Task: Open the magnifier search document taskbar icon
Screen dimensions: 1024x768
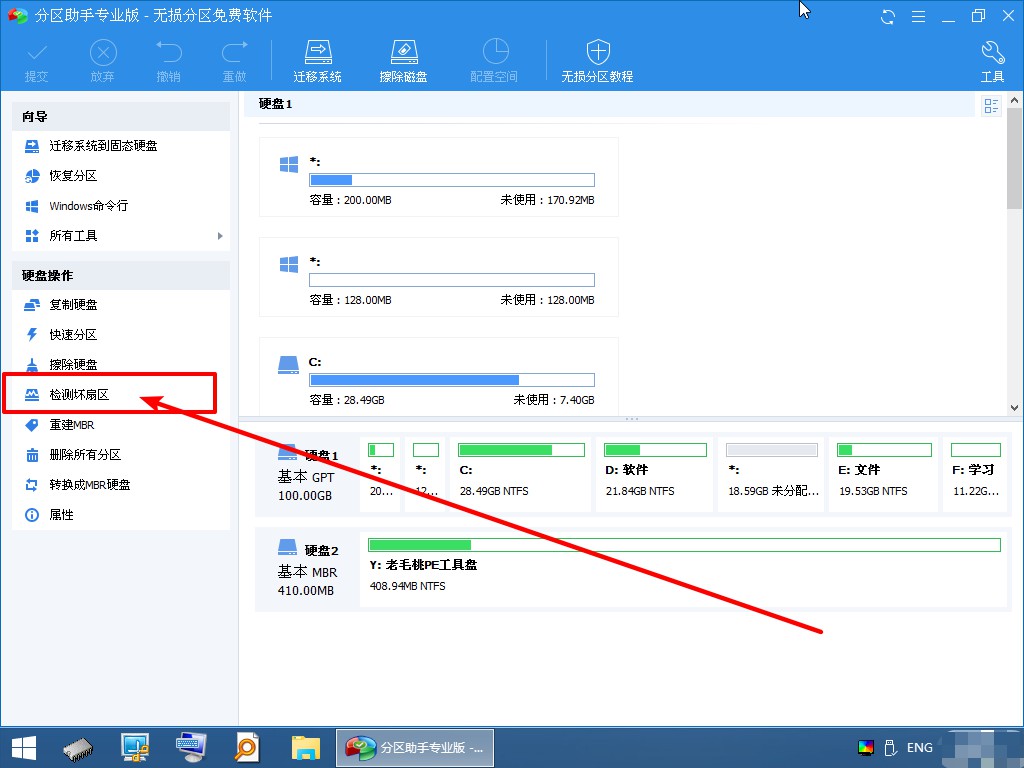Action: [x=248, y=748]
